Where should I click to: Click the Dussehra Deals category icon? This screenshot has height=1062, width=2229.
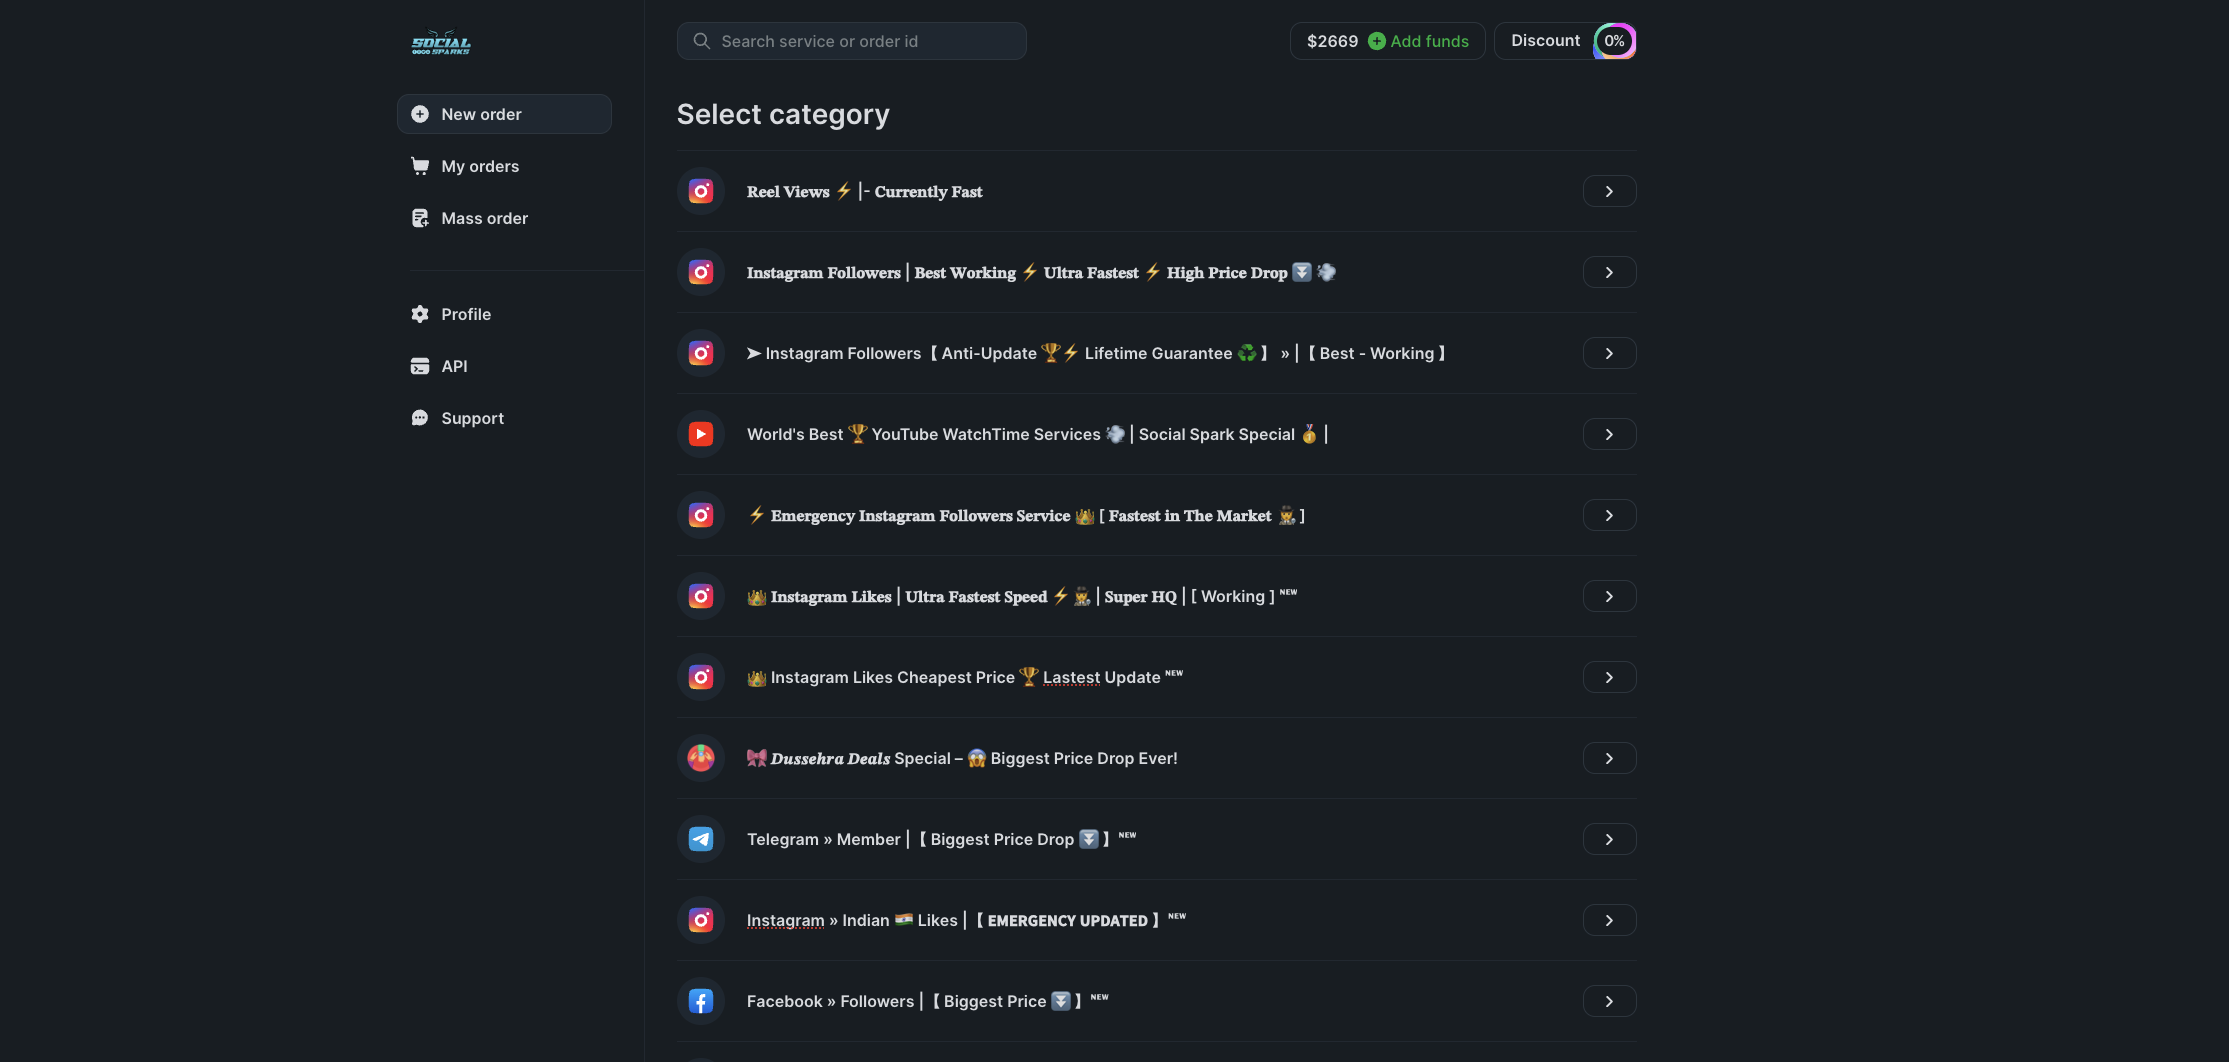click(x=701, y=758)
